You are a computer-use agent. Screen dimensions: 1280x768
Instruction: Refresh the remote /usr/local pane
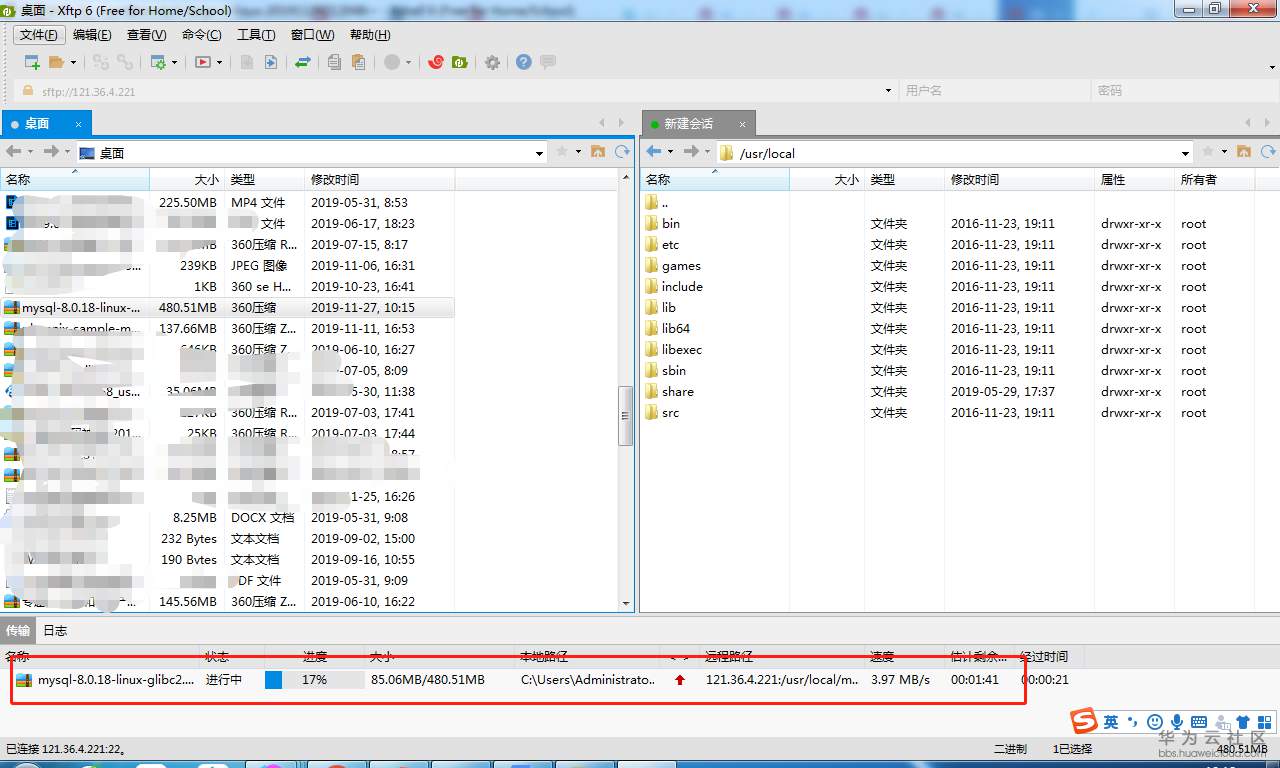tap(1268, 152)
